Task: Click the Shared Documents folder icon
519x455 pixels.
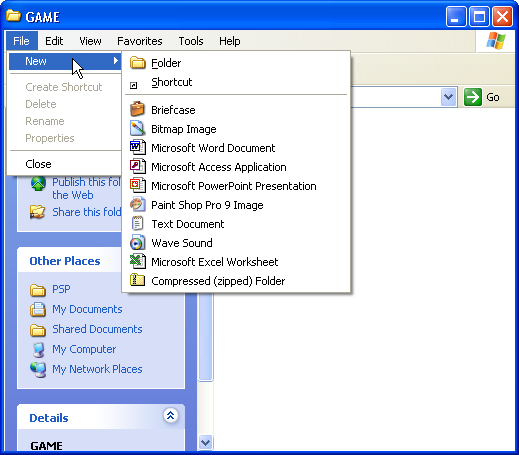Action: click(x=38, y=330)
